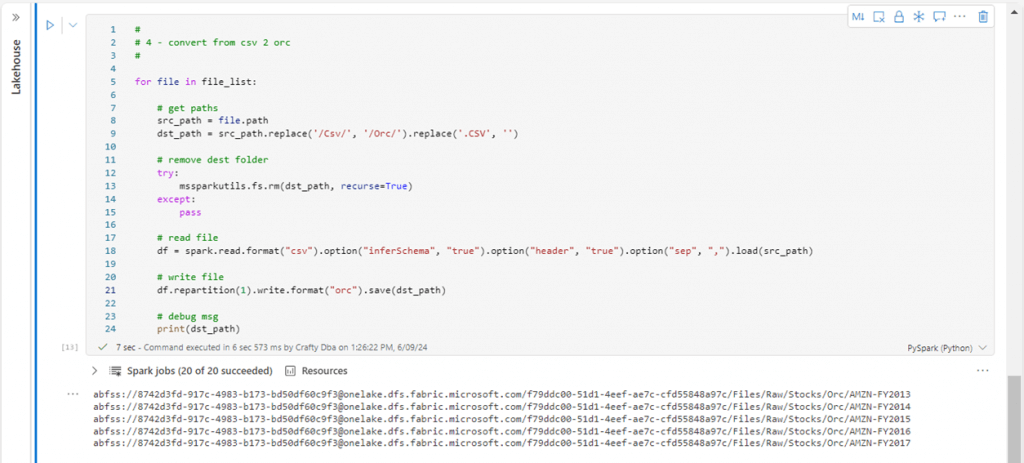Delete the cell with trash icon
This screenshot has width=1024, height=463.
coord(983,16)
